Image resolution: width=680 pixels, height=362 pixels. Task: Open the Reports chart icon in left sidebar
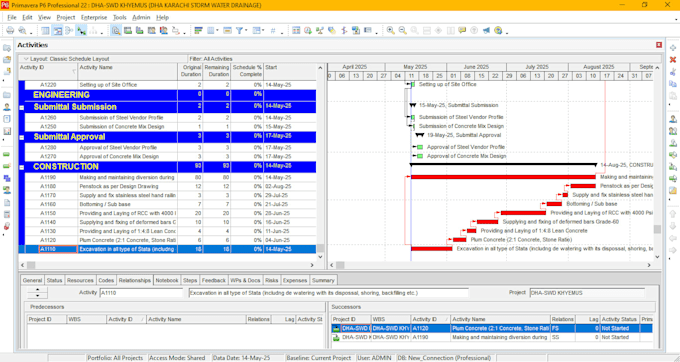point(7,131)
